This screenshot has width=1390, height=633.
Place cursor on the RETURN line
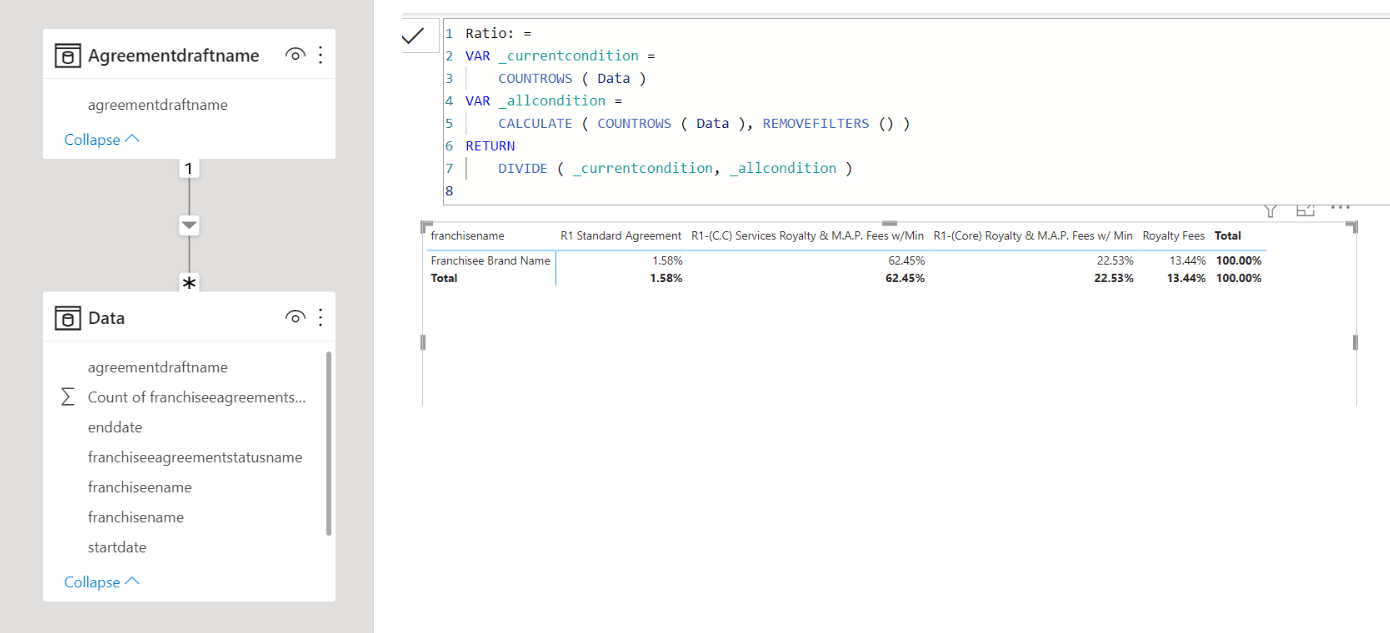(490, 146)
